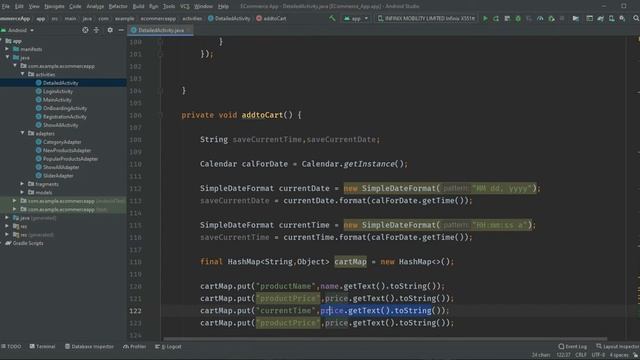Select SliderAdapter in project tree
Viewport: 640px width, 360px height.
[x=58, y=176]
